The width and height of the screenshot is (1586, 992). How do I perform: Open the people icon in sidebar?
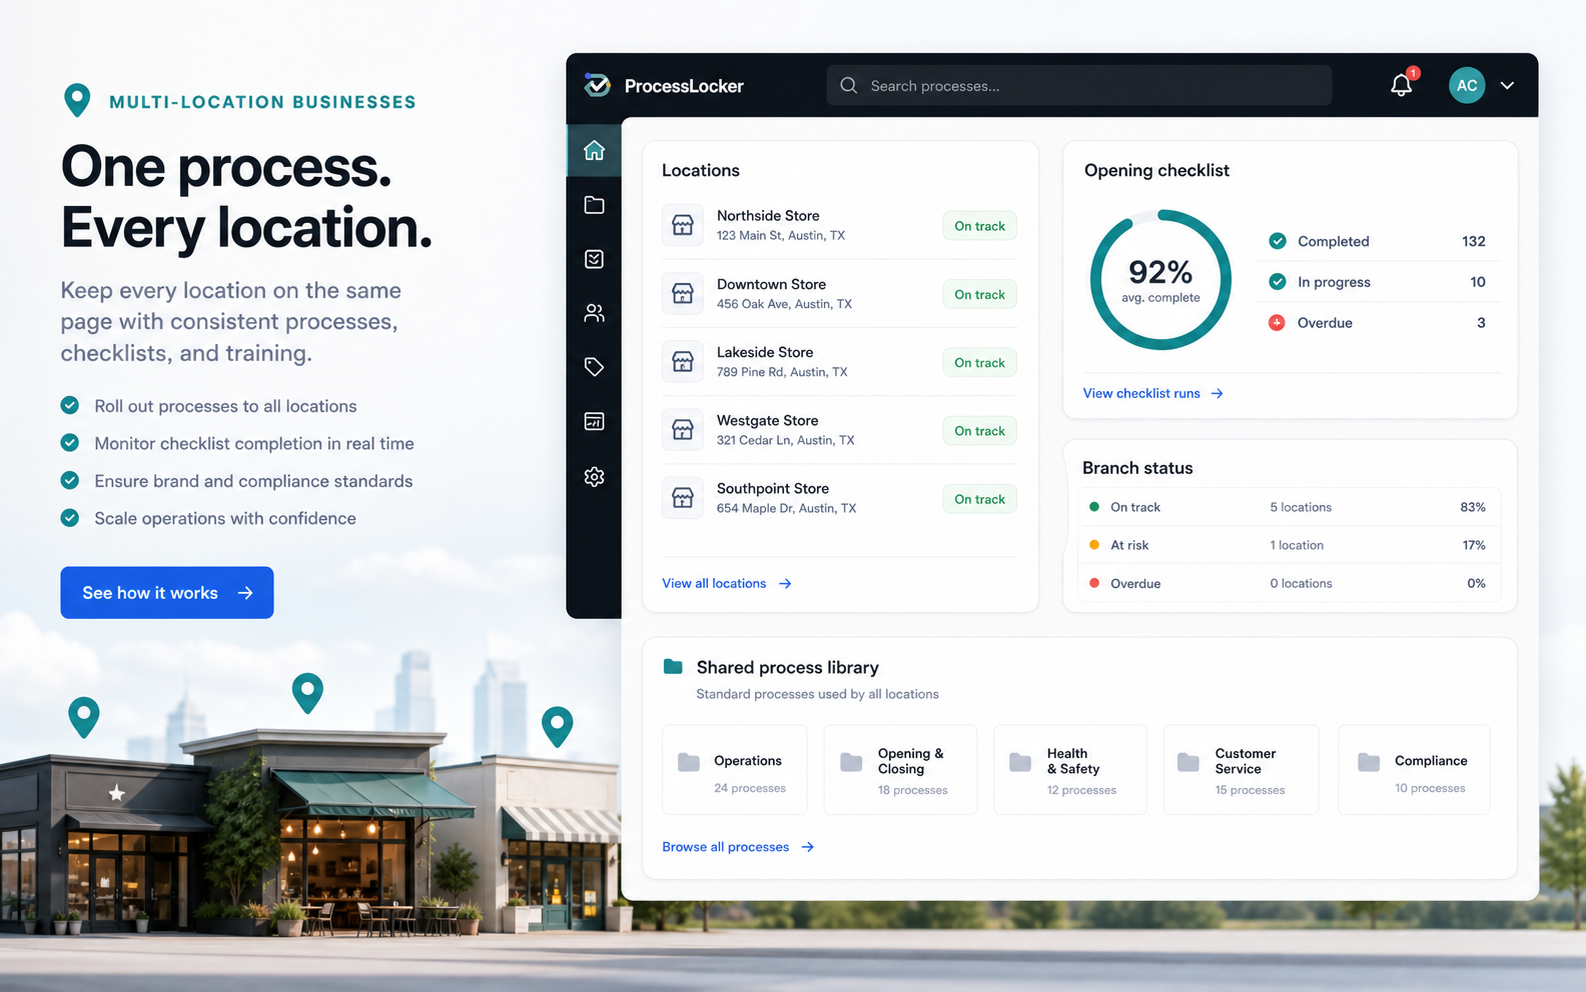[x=594, y=313]
